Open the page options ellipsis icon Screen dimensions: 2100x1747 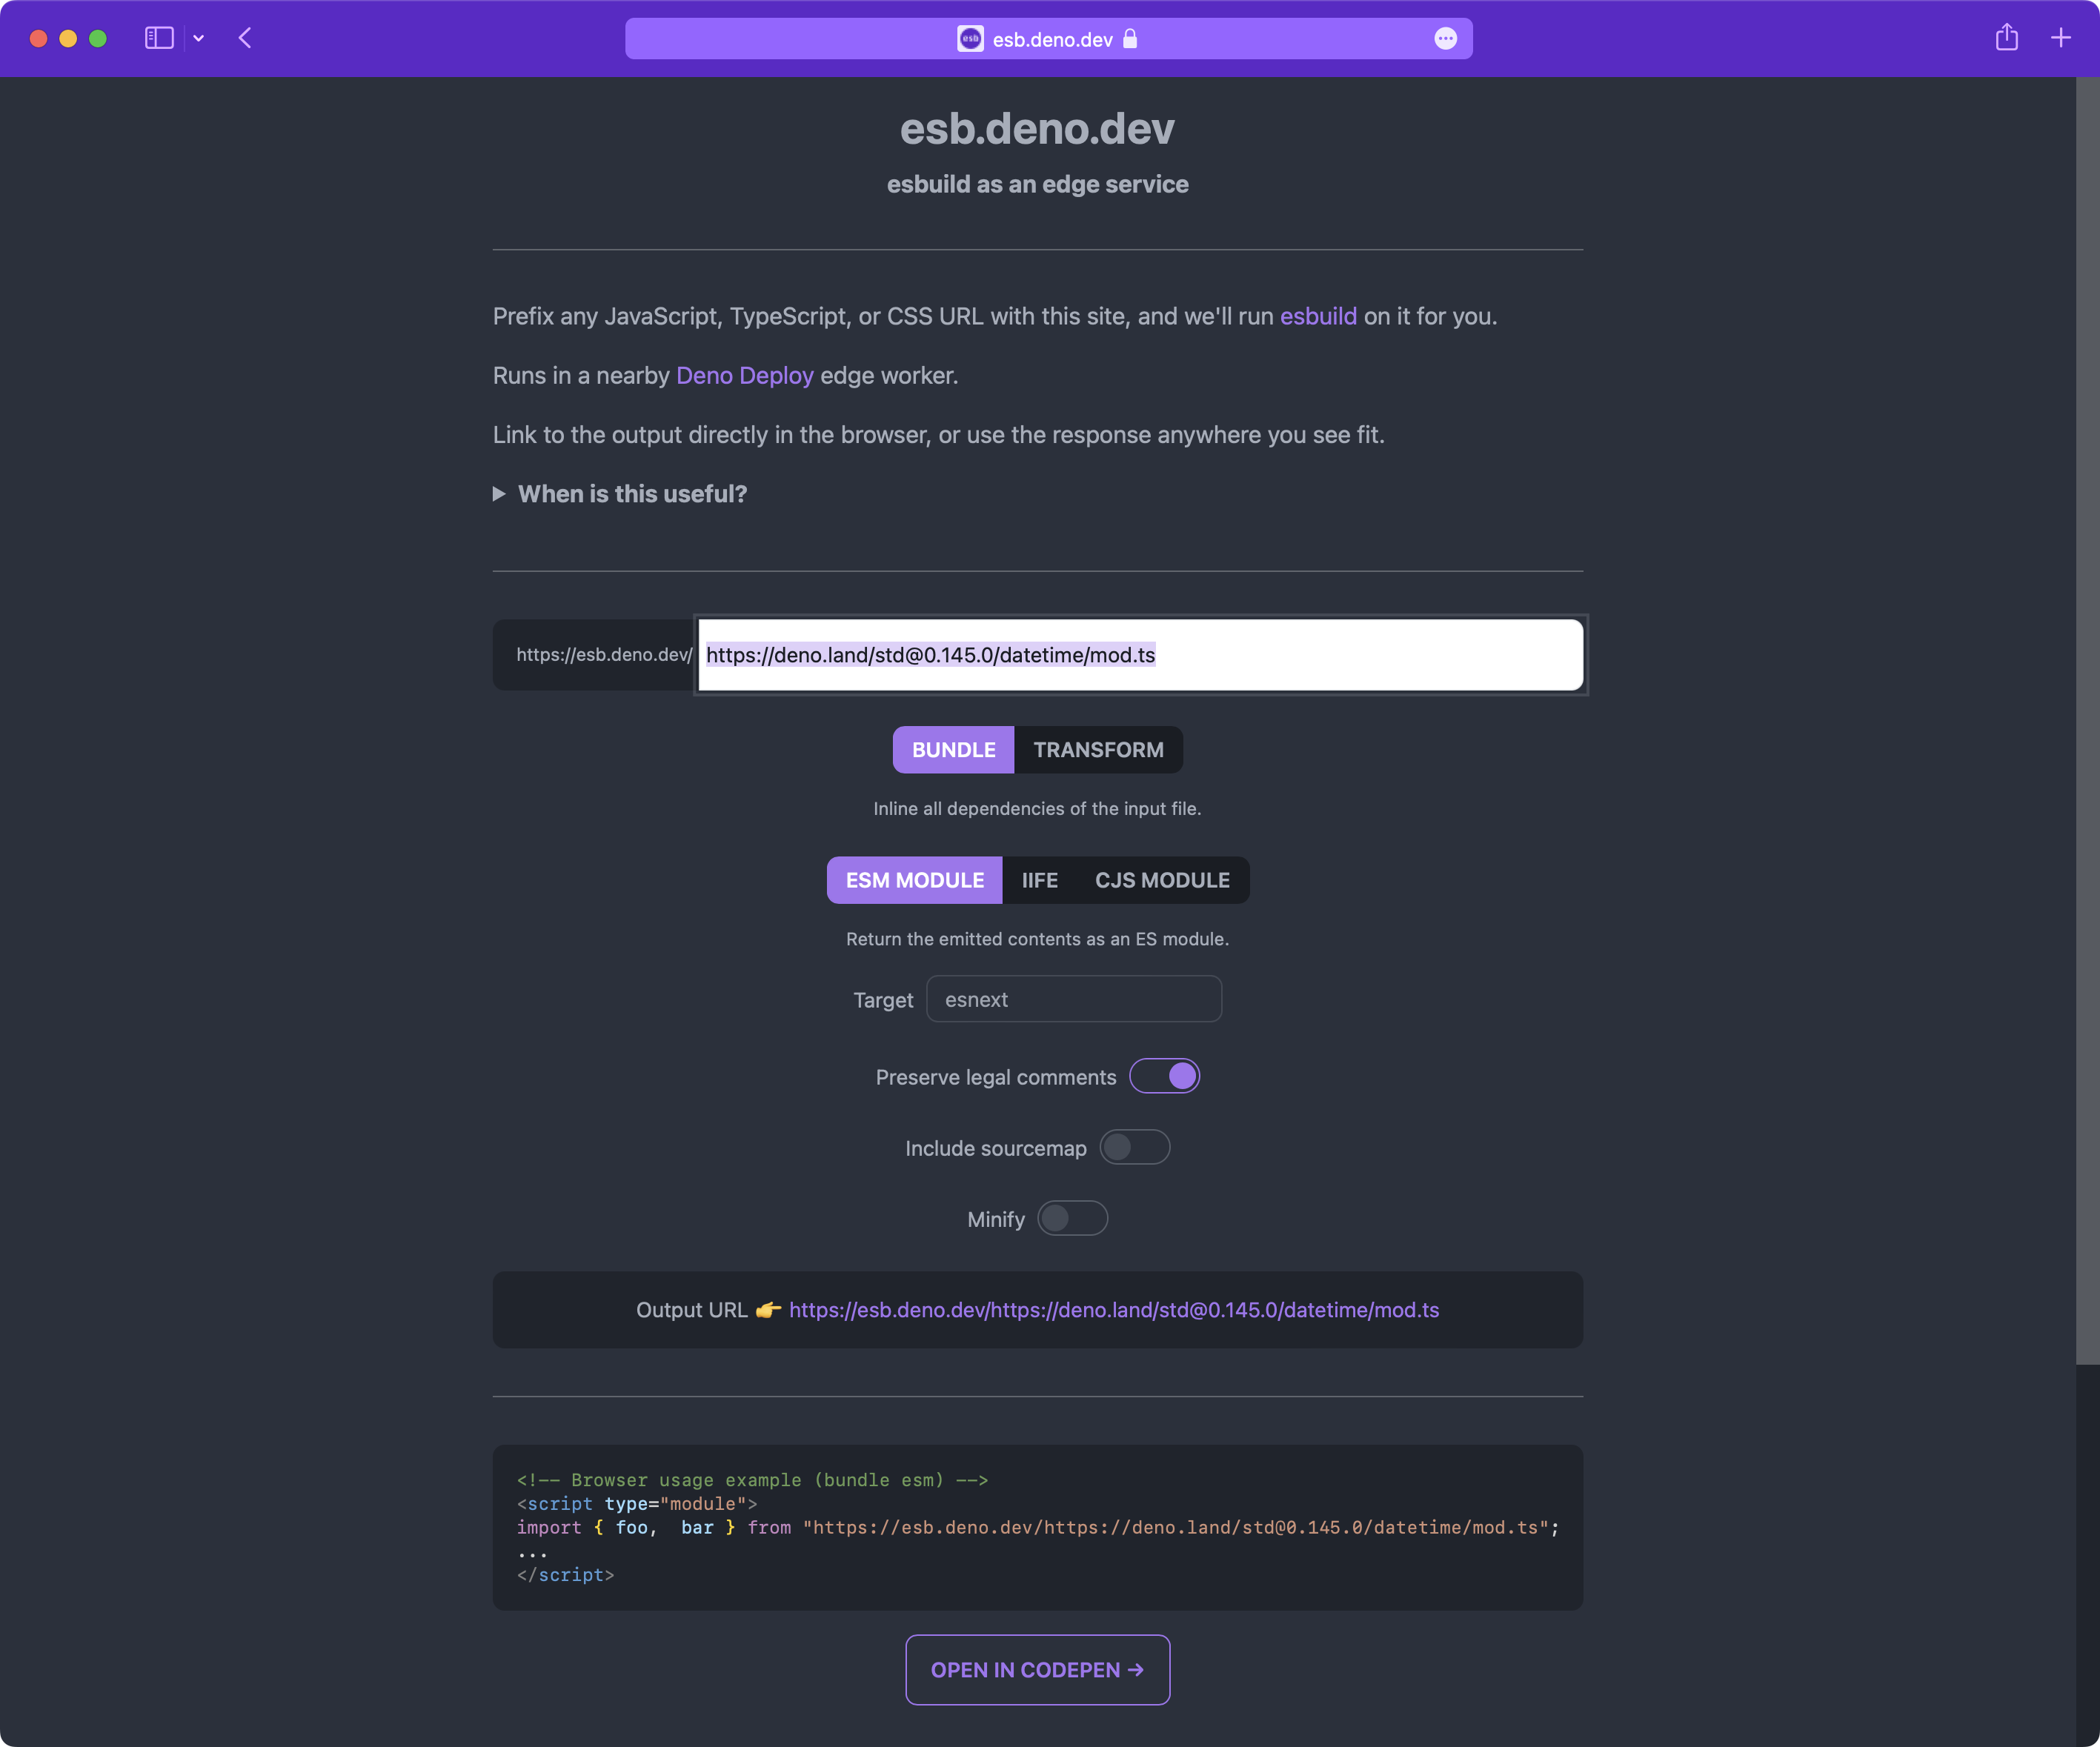[1445, 39]
